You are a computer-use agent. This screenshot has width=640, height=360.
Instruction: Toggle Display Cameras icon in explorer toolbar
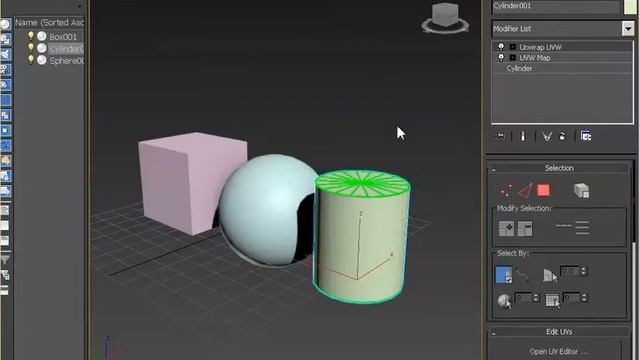5,69
